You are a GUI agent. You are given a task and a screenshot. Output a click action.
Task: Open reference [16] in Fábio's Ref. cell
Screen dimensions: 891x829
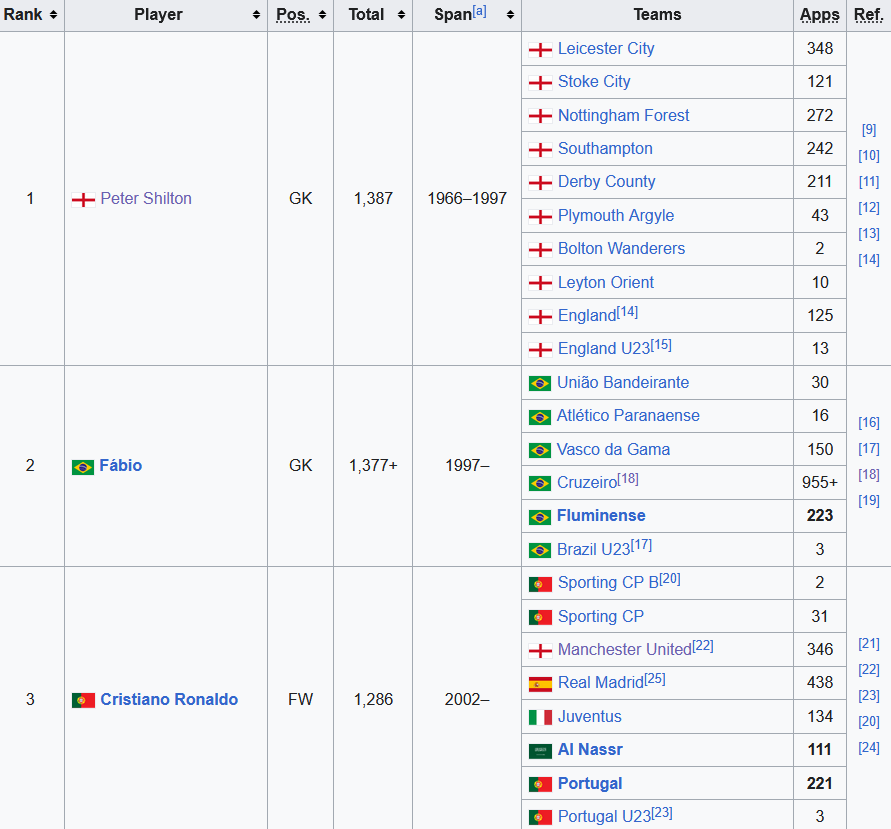[x=869, y=423]
